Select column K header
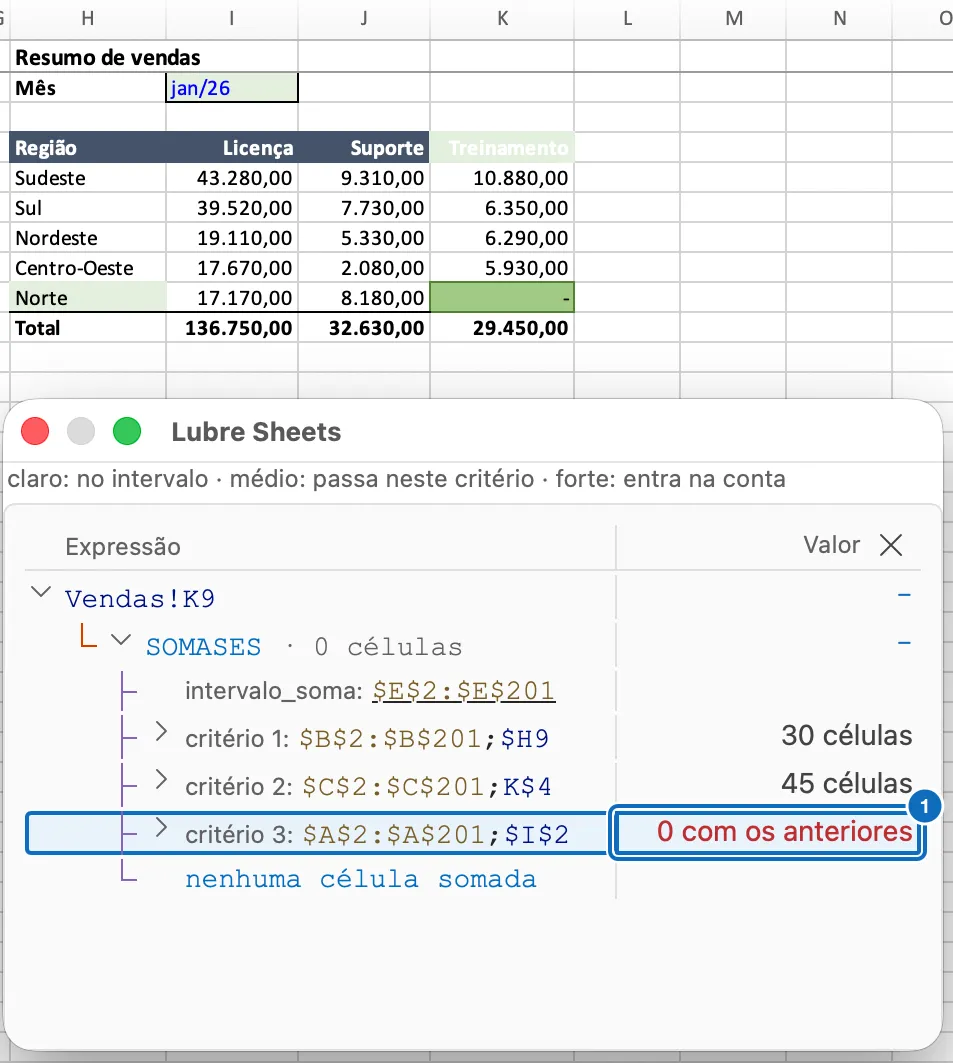The height and width of the screenshot is (1063, 953). 502,18
